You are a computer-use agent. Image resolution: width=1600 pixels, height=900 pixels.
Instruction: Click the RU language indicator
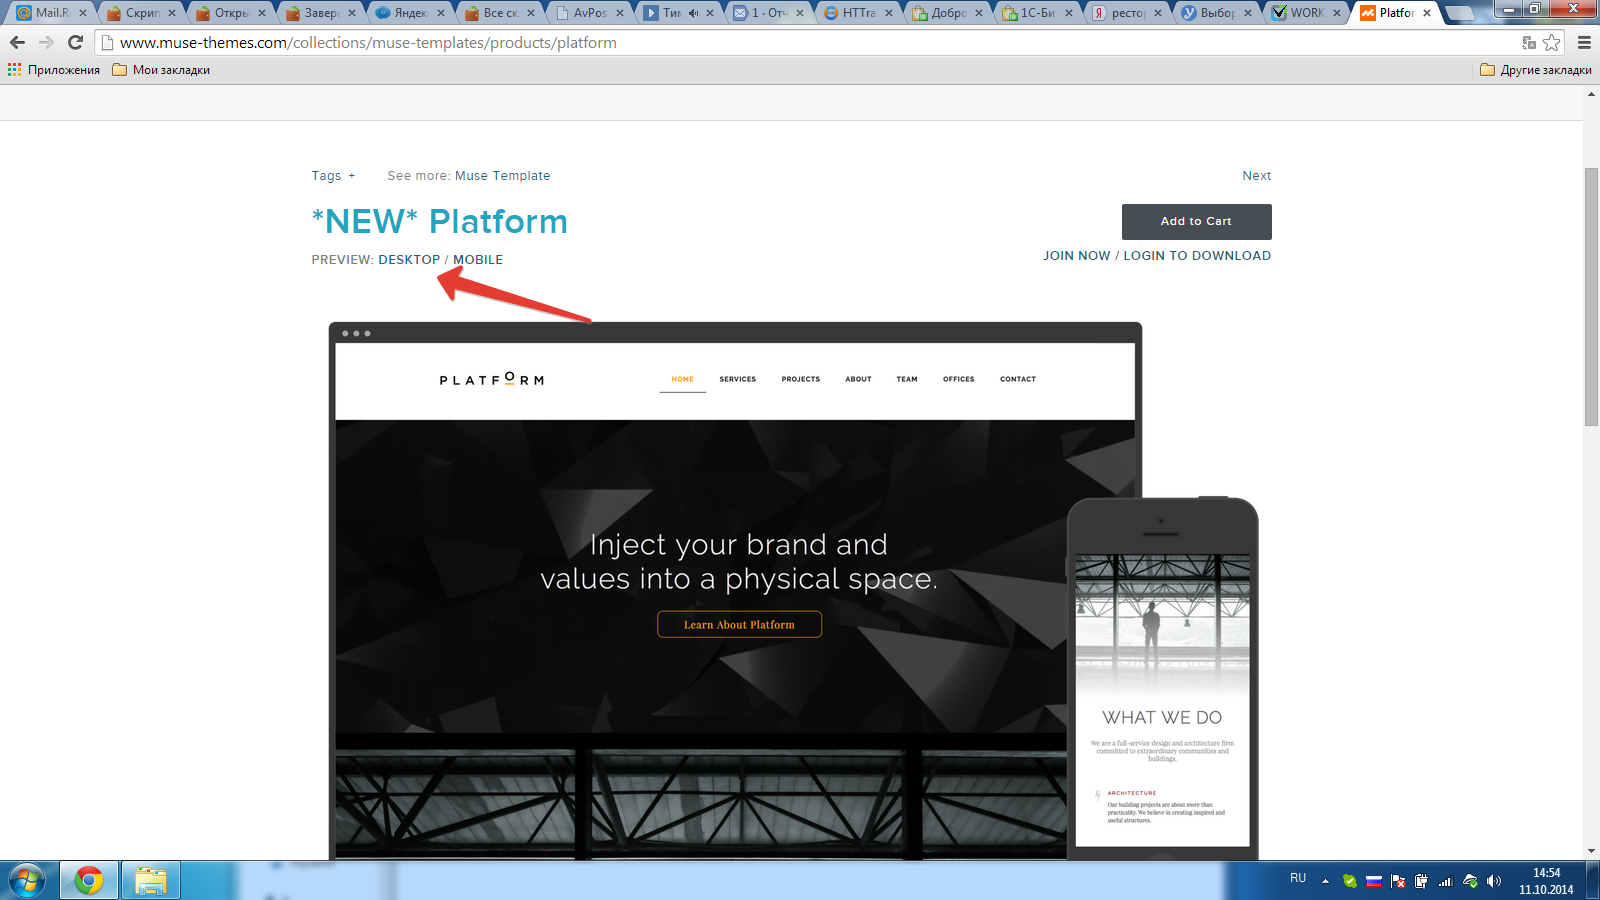point(1298,878)
